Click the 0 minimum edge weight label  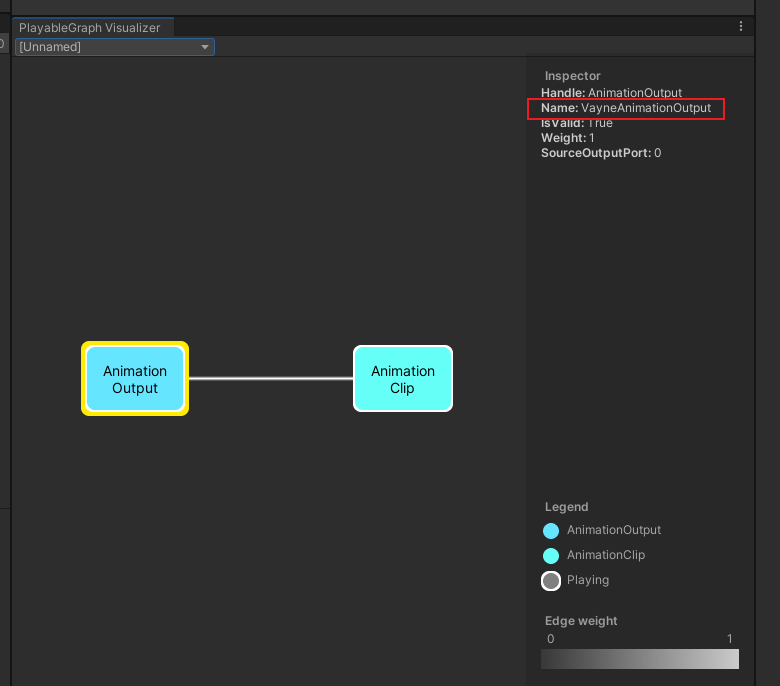click(550, 639)
